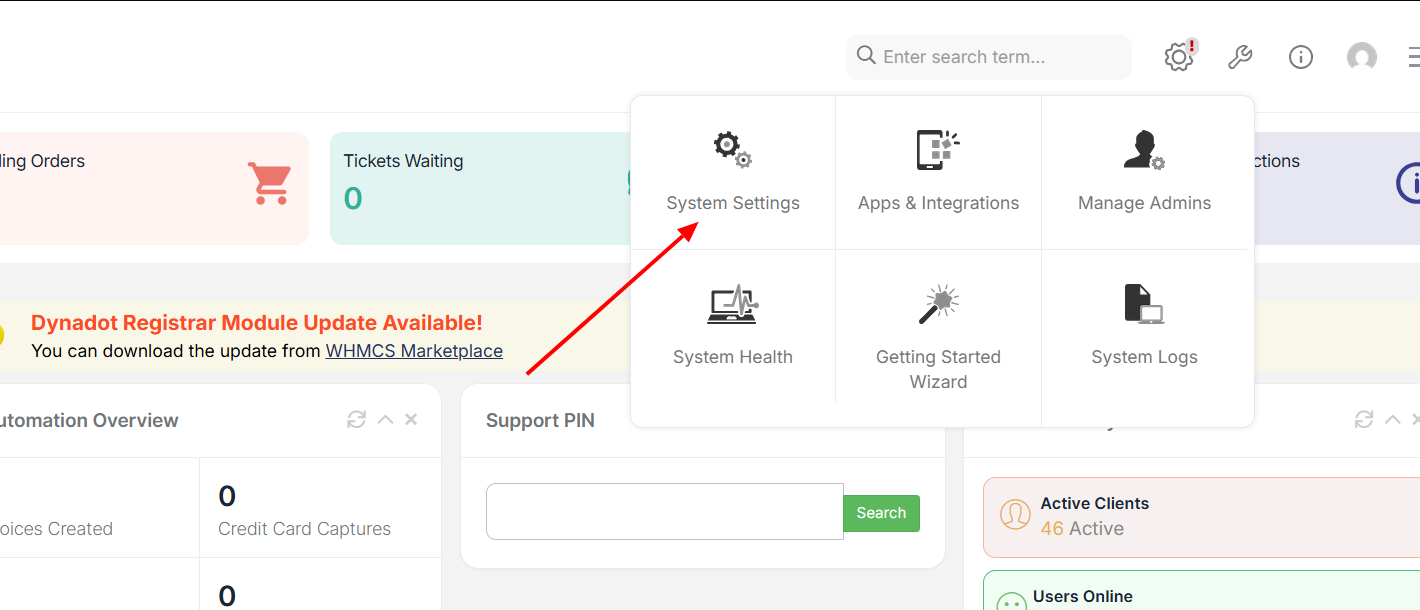This screenshot has height=610, width=1420.
Task: Refresh the Automation Overview widget
Action: (356, 420)
